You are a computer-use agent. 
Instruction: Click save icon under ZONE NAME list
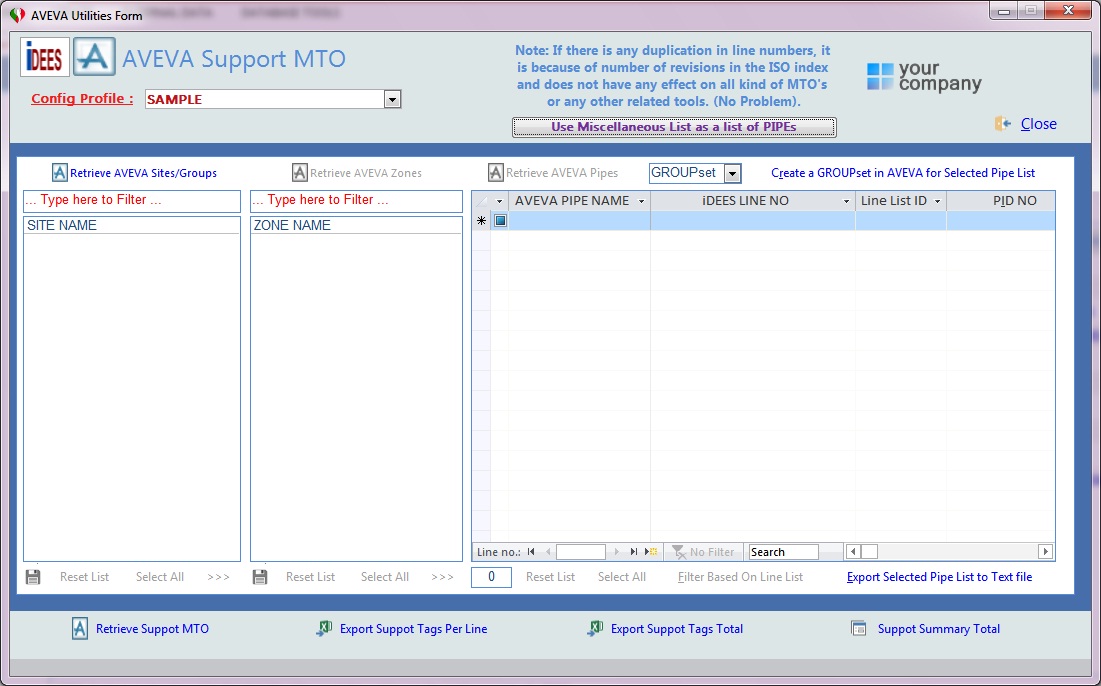point(261,577)
